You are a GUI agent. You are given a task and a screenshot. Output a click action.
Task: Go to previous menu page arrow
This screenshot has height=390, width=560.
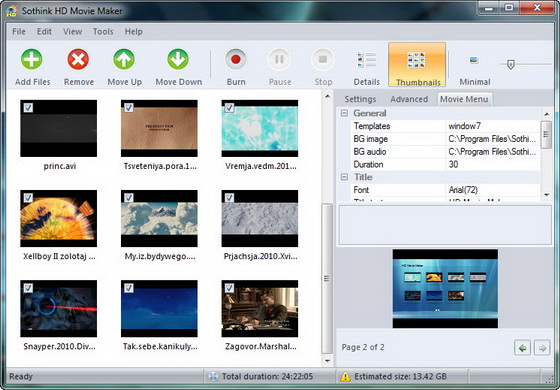tap(522, 348)
